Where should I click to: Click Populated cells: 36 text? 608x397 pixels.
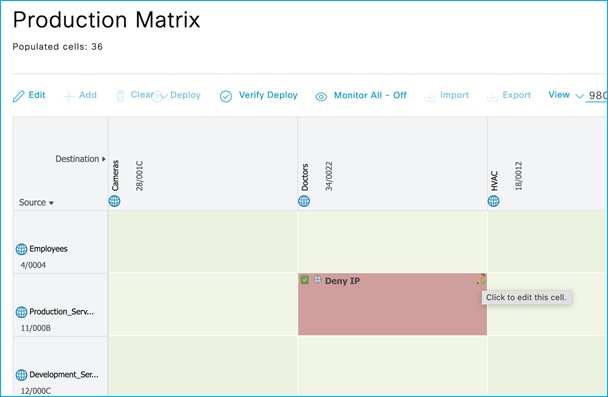[58, 47]
